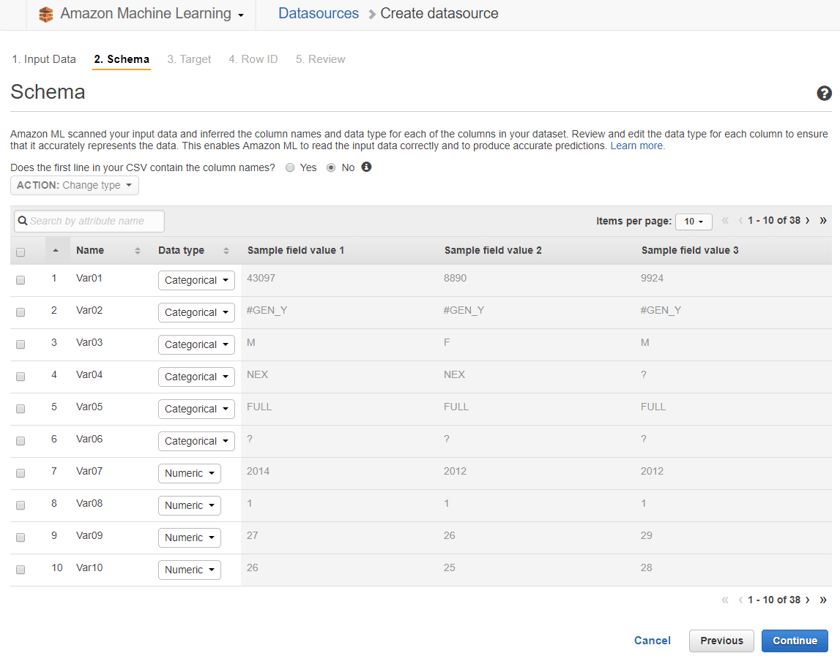Check the Var01 row checkbox

tap(20, 280)
